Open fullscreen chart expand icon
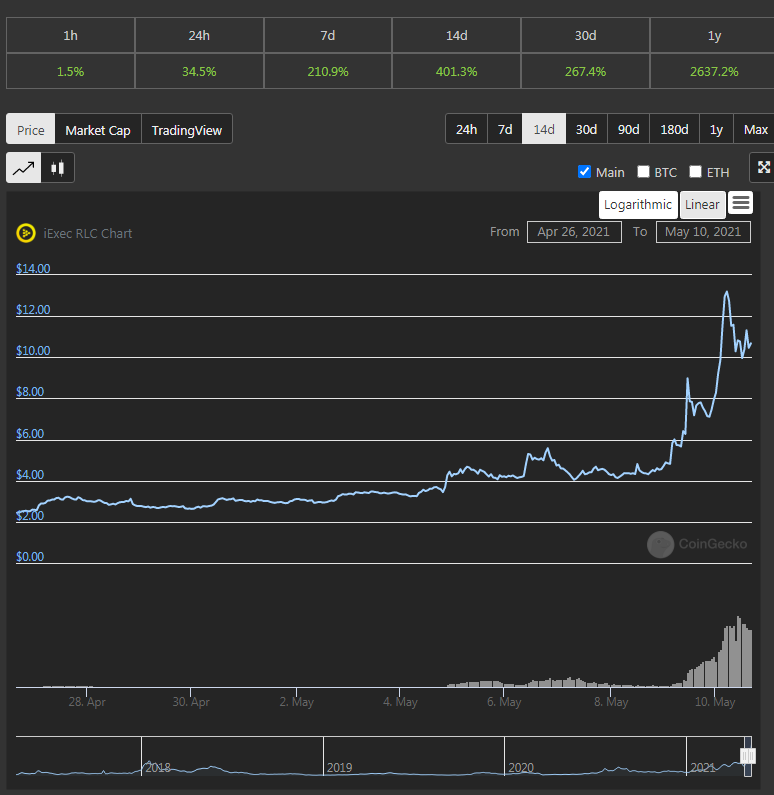774x795 pixels. (763, 167)
